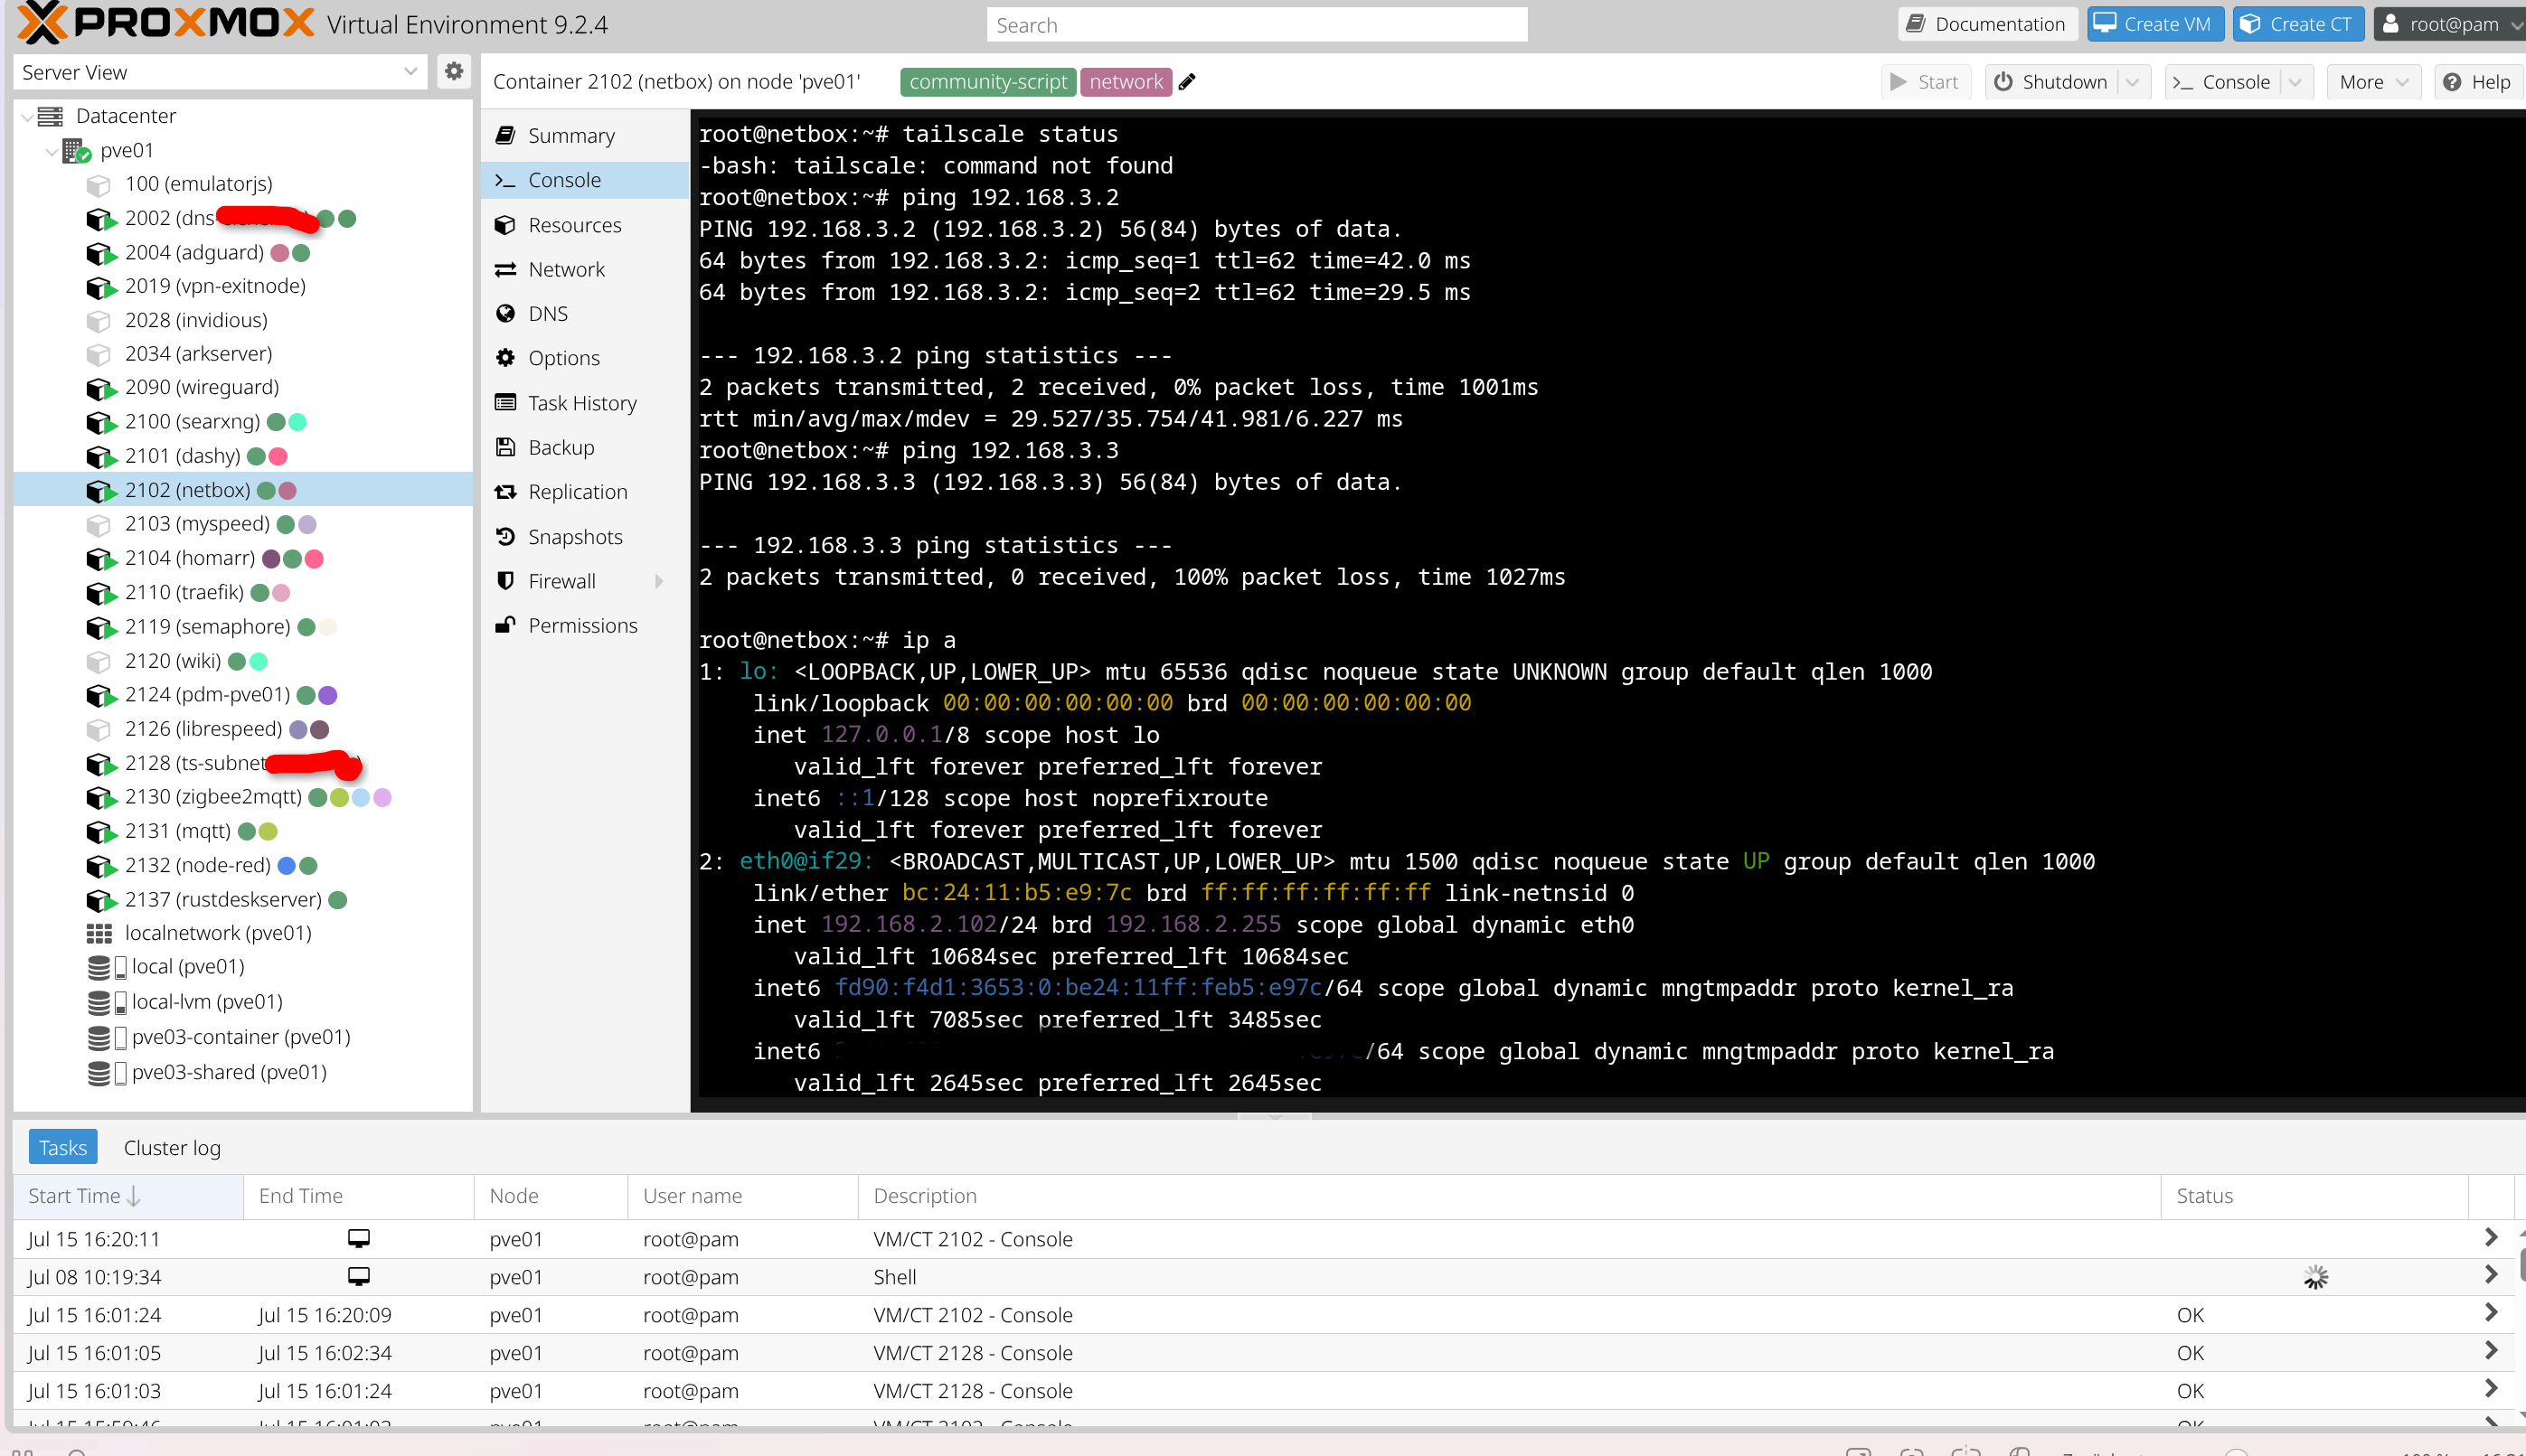This screenshot has height=1456, width=2526.
Task: Click the Create VM button
Action: click(x=2155, y=24)
